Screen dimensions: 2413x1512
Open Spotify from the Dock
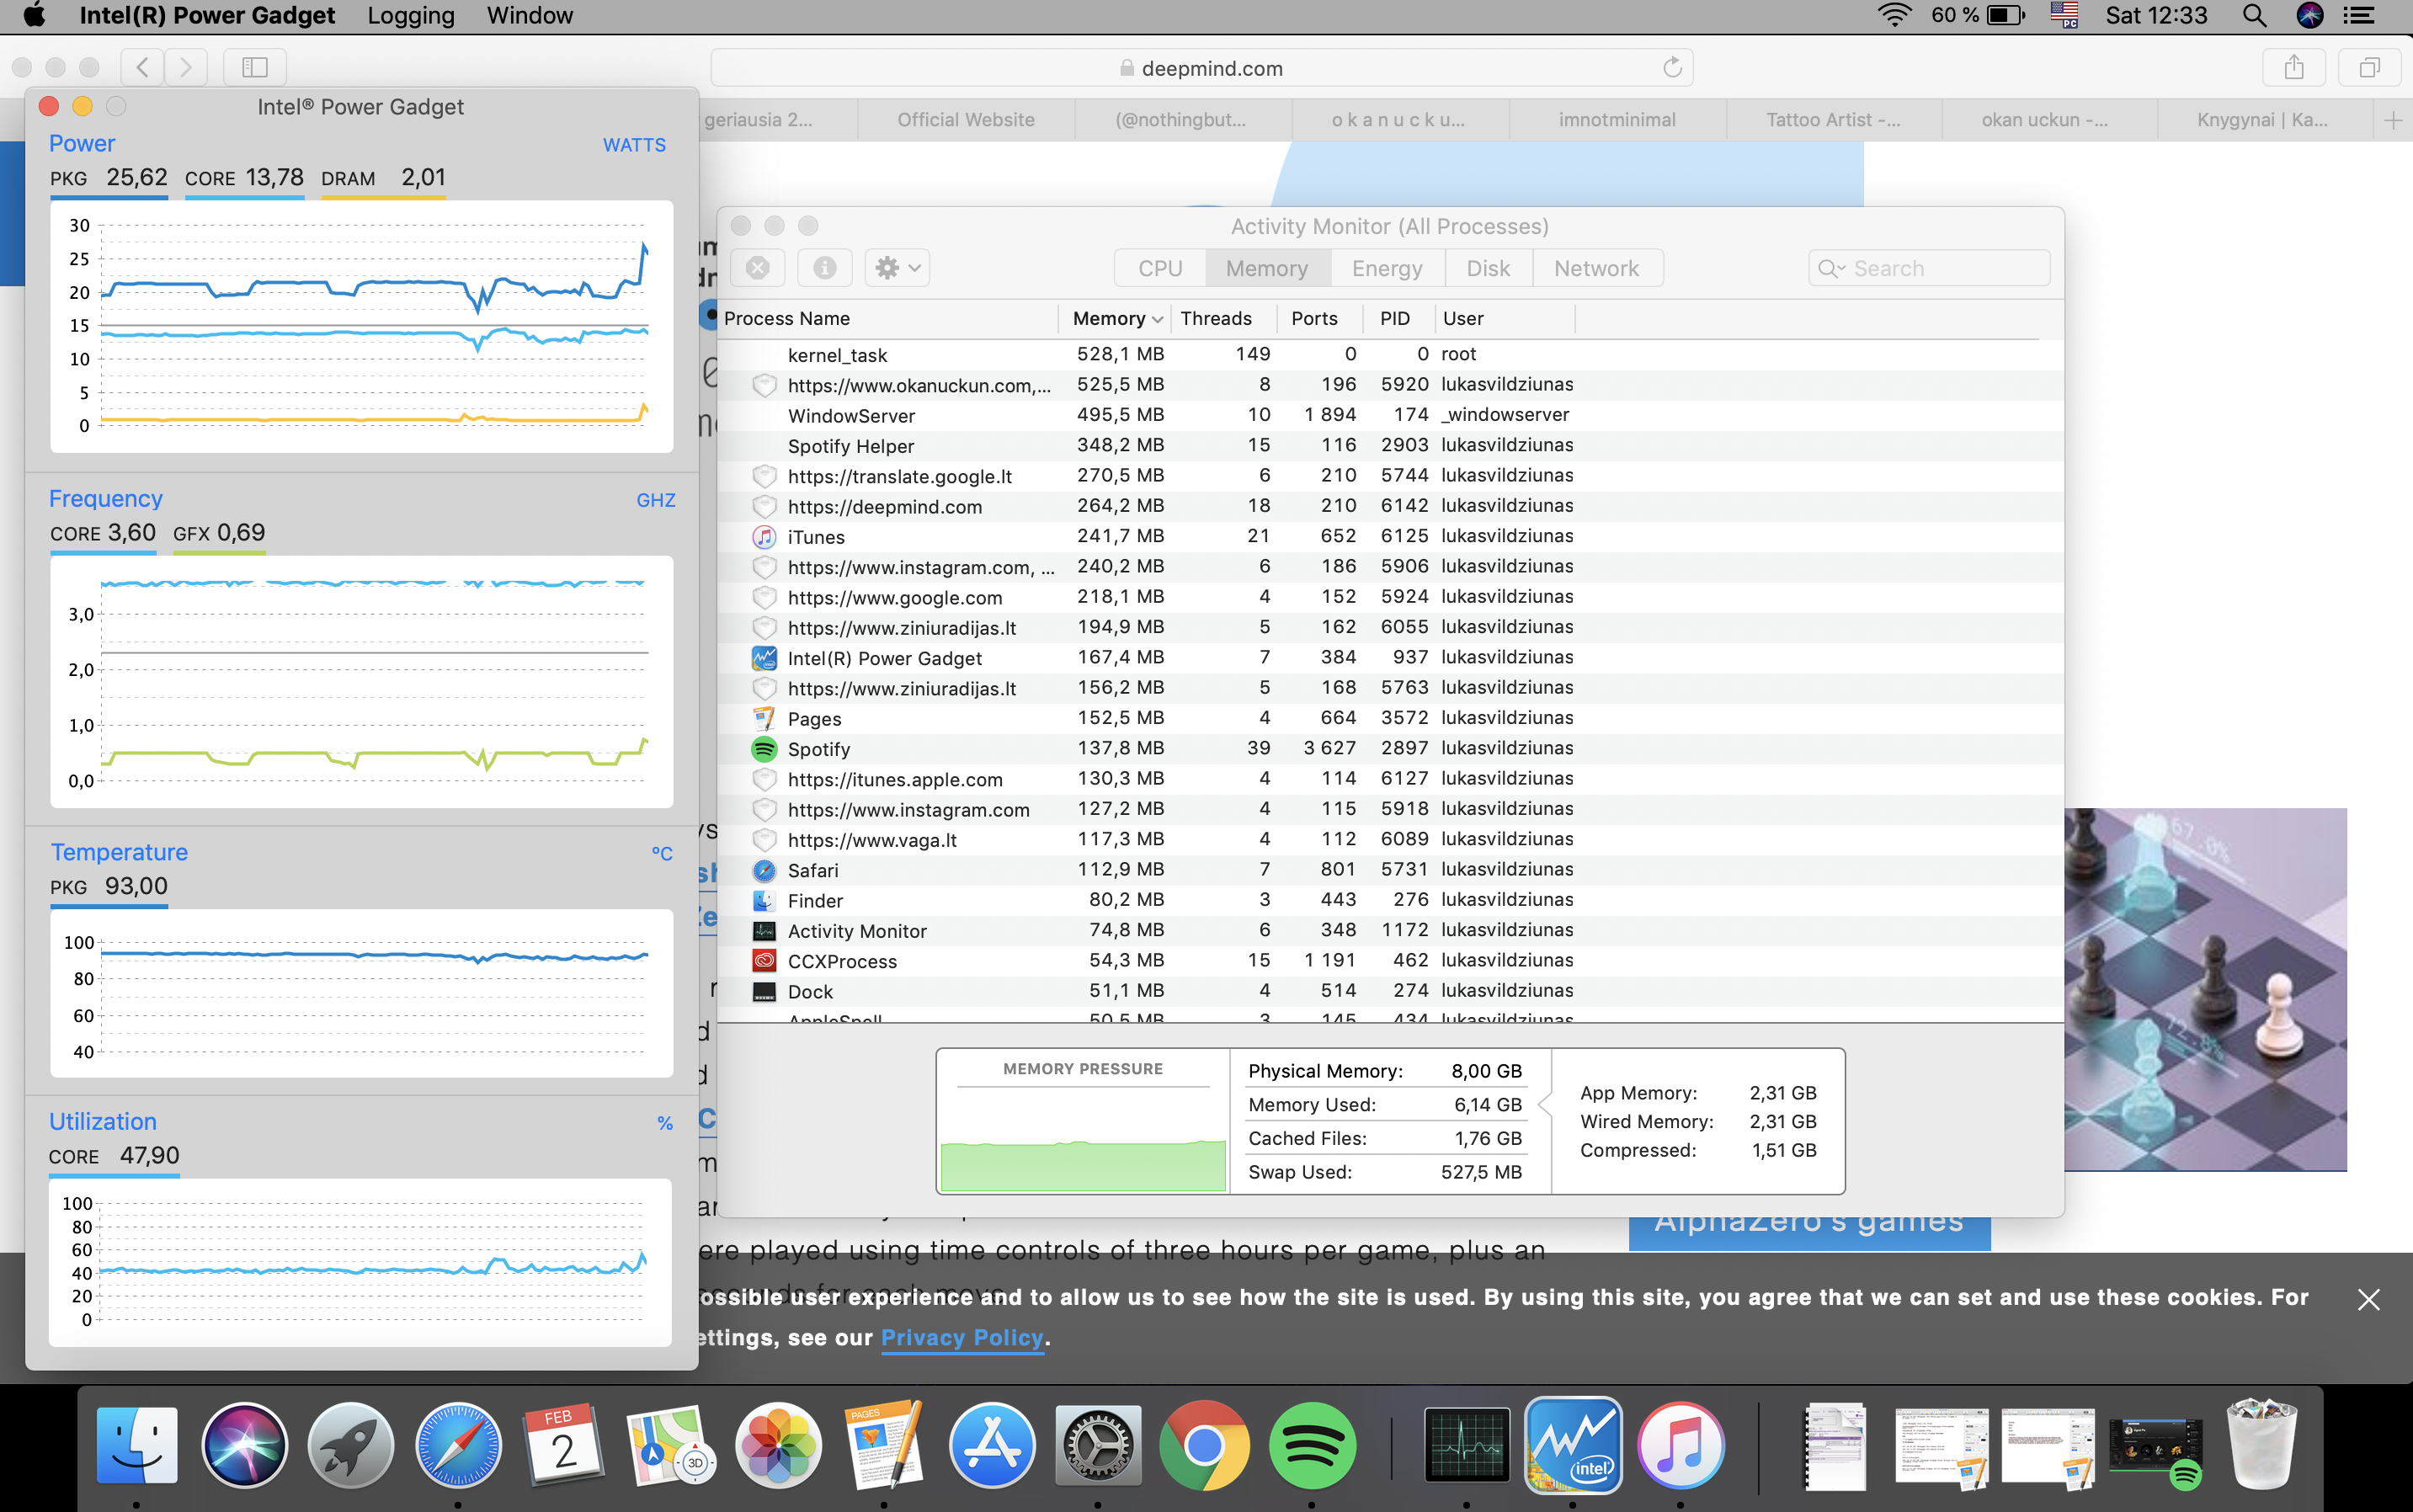[x=1311, y=1446]
